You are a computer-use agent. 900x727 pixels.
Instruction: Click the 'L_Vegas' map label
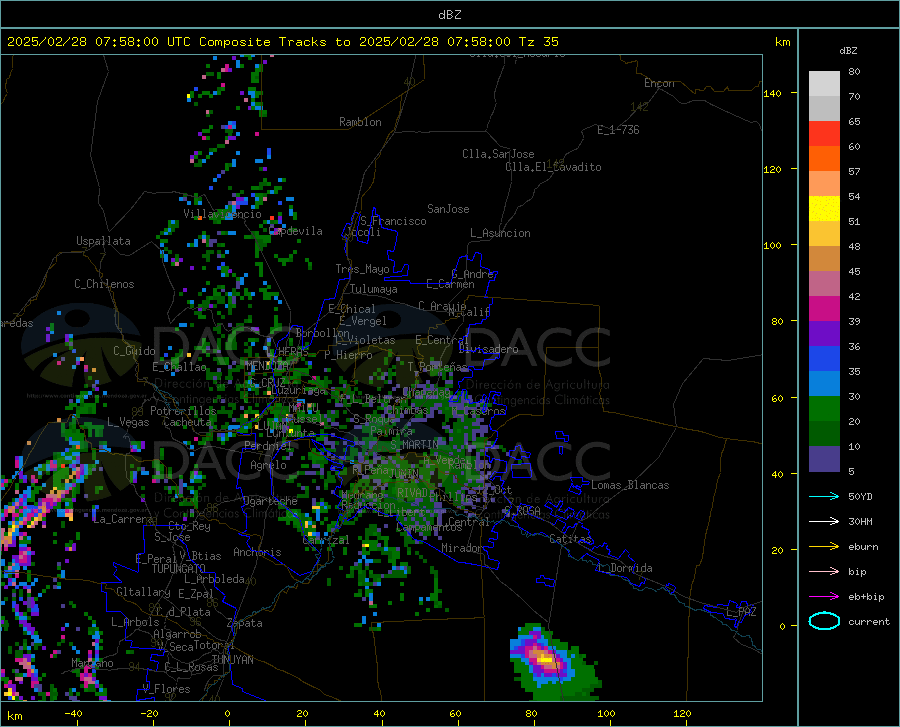[128, 422]
